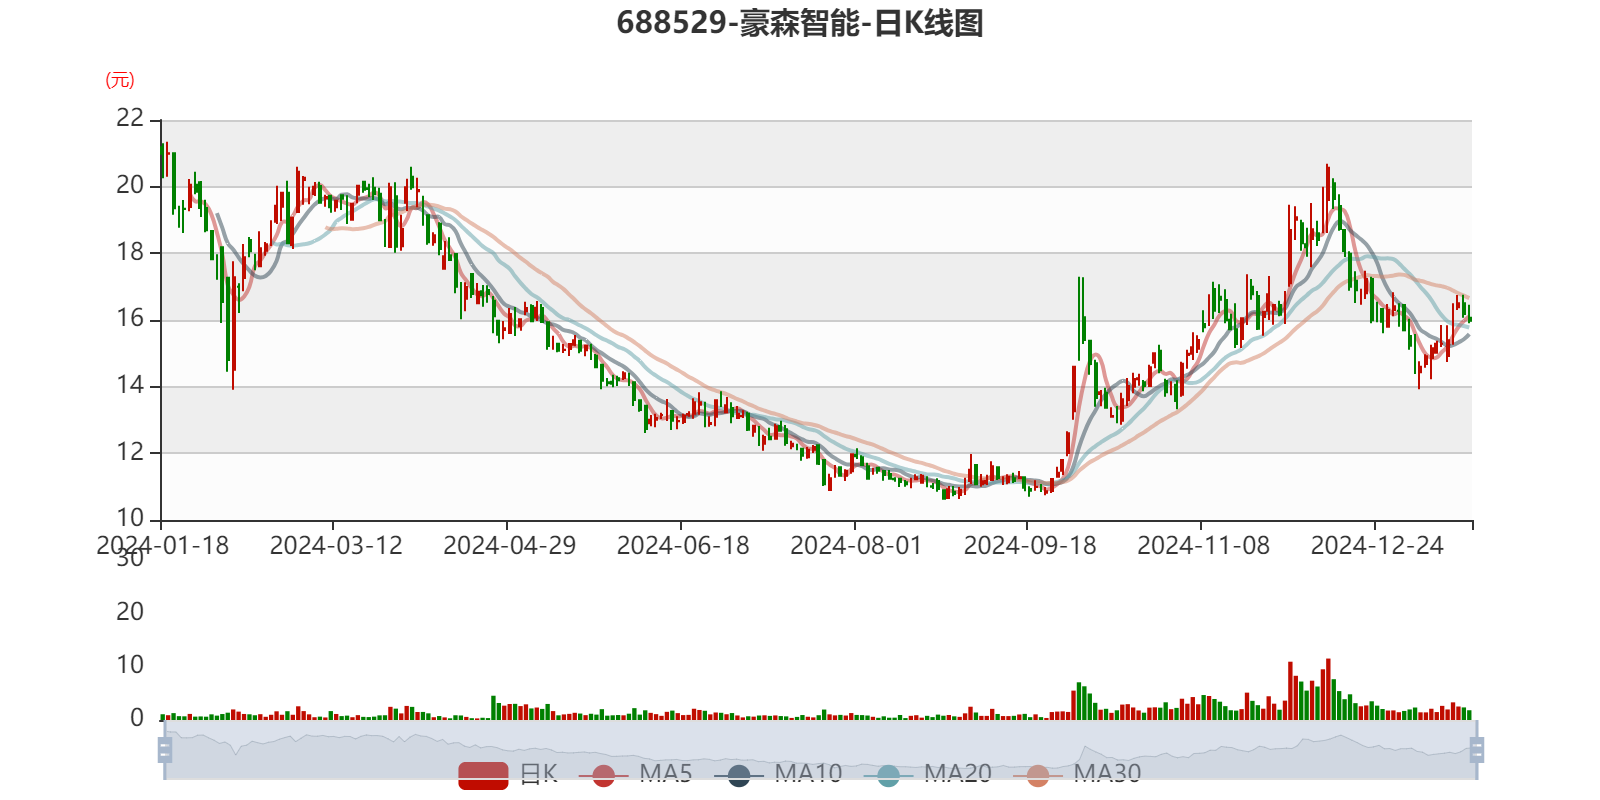Click the tall green candlestick spike in early October

click(x=1080, y=318)
